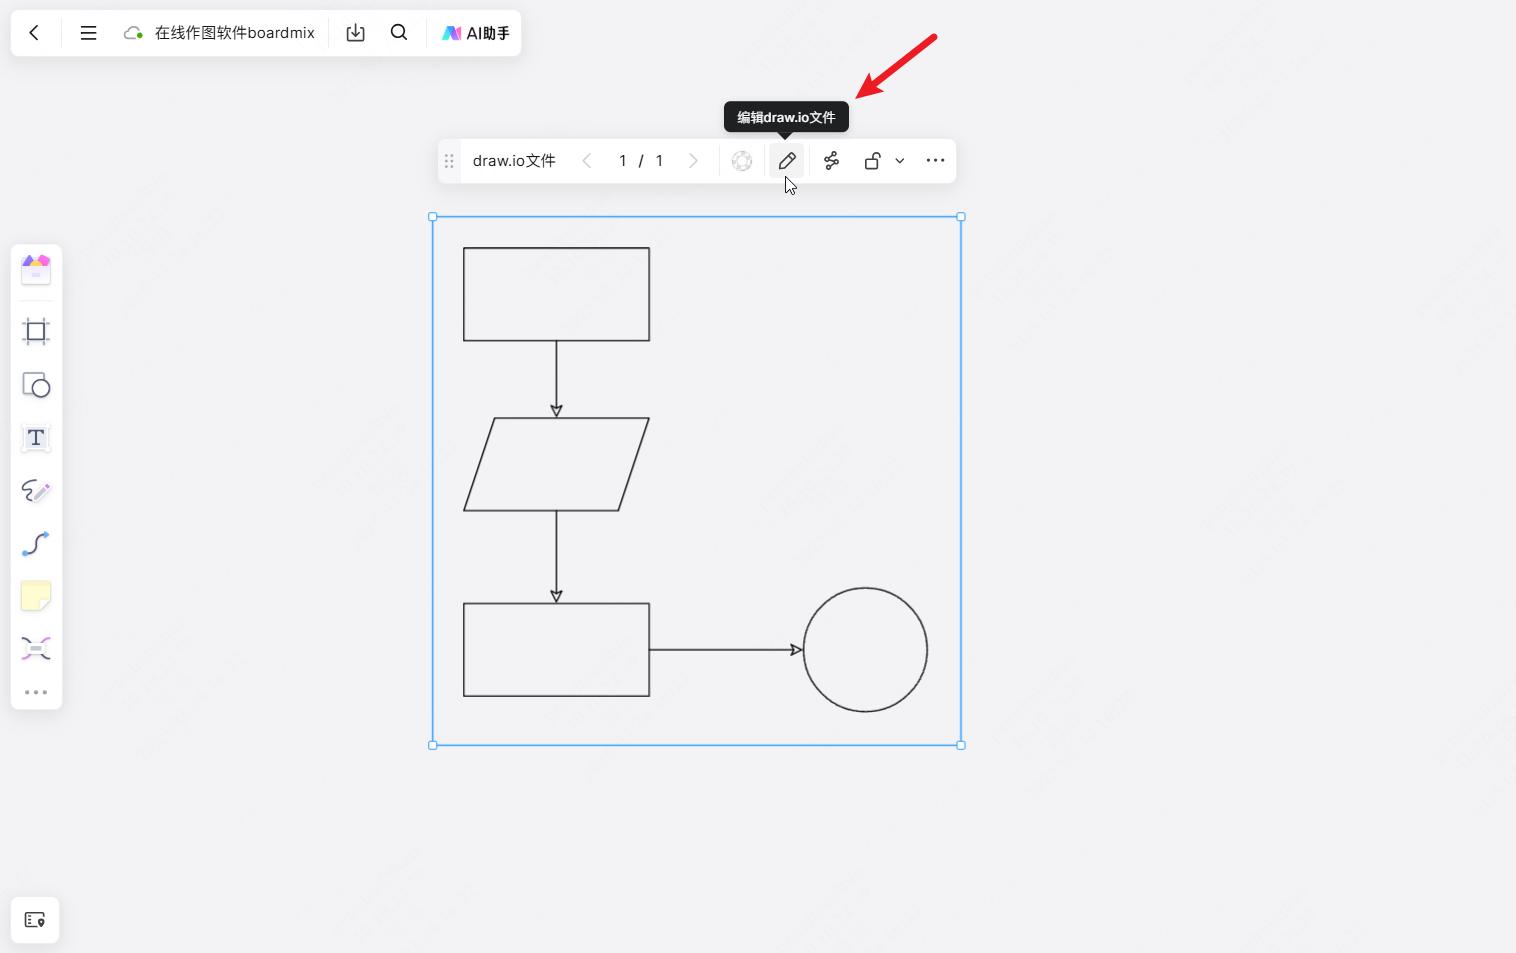The height and width of the screenshot is (953, 1516).
Task: Click the circular style icon beside pencil
Action: pos(742,161)
